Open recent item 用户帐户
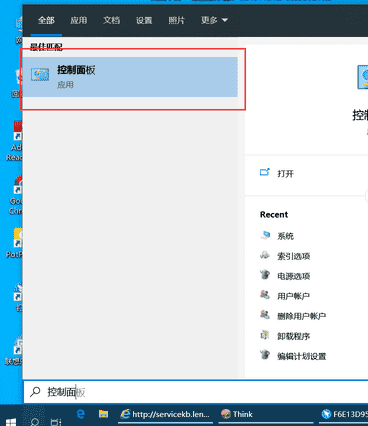Viewport: 368px width, 426px height. click(293, 296)
